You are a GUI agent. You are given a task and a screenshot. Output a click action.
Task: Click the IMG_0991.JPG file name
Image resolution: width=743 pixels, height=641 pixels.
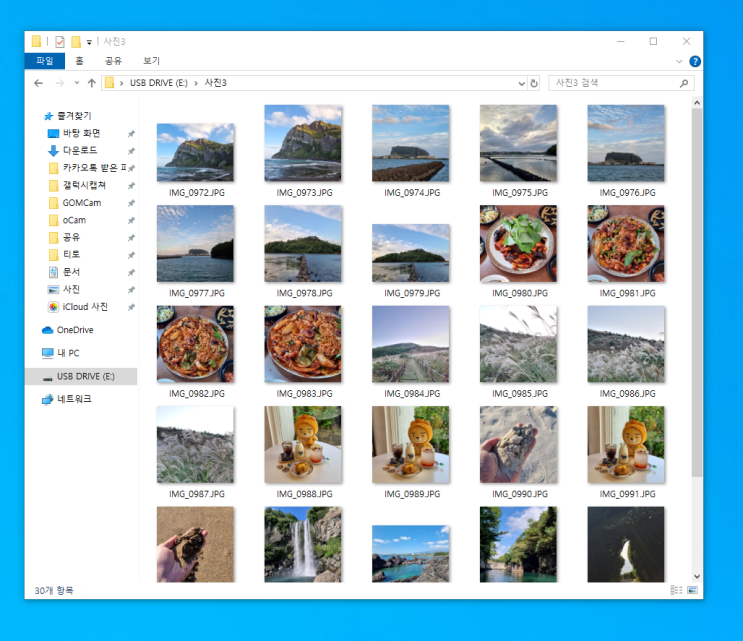coord(627,494)
